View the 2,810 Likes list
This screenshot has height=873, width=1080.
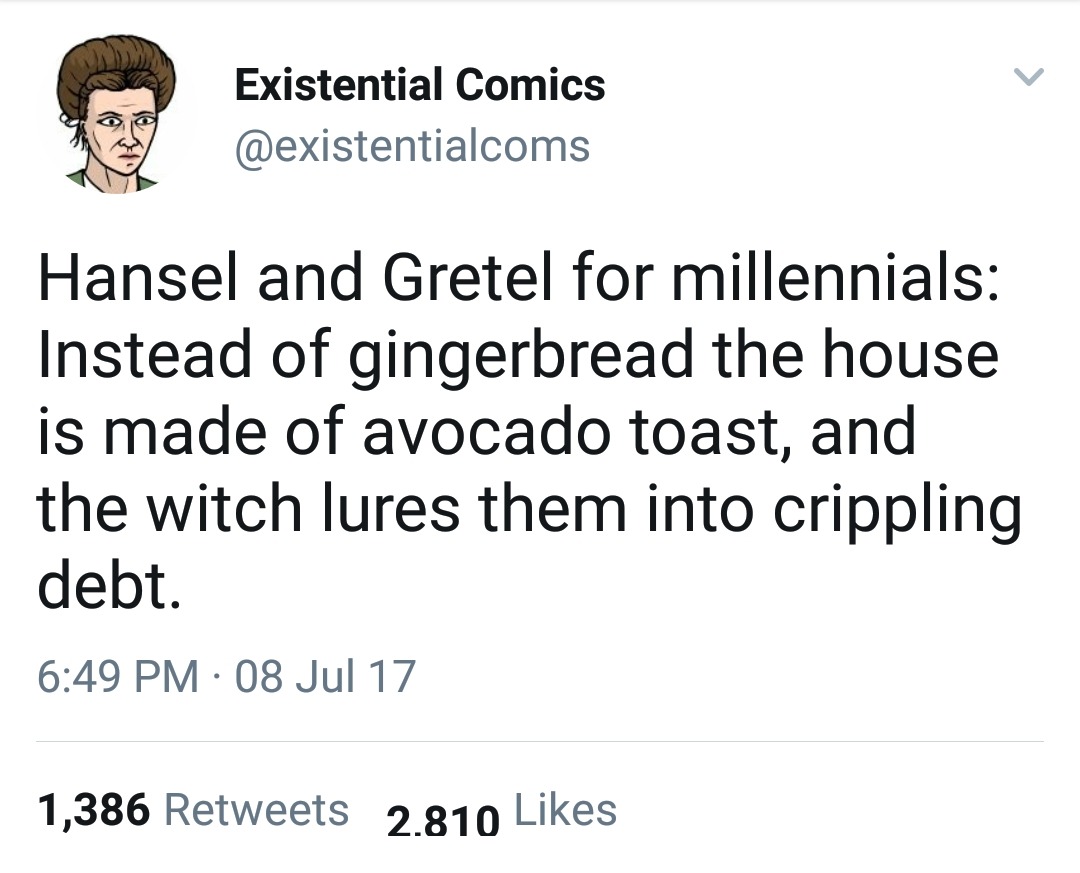501,812
